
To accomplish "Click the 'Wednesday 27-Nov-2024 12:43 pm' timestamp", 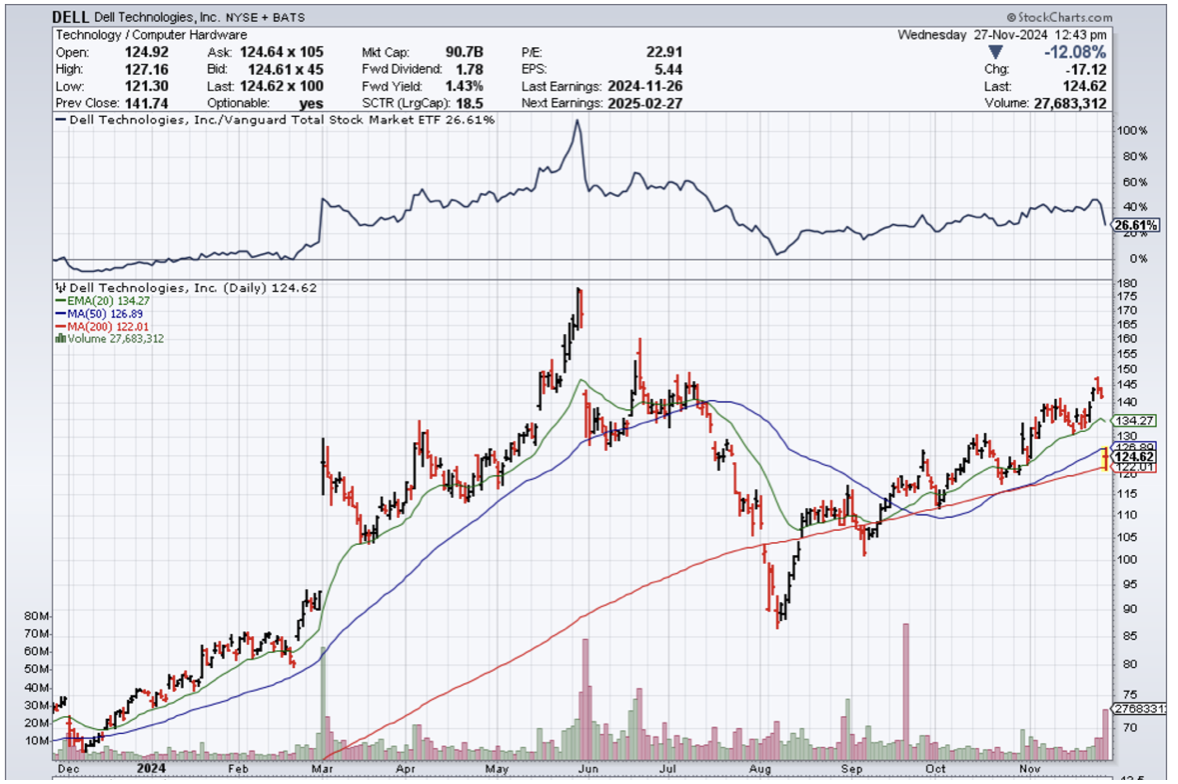I will click(x=1002, y=35).
